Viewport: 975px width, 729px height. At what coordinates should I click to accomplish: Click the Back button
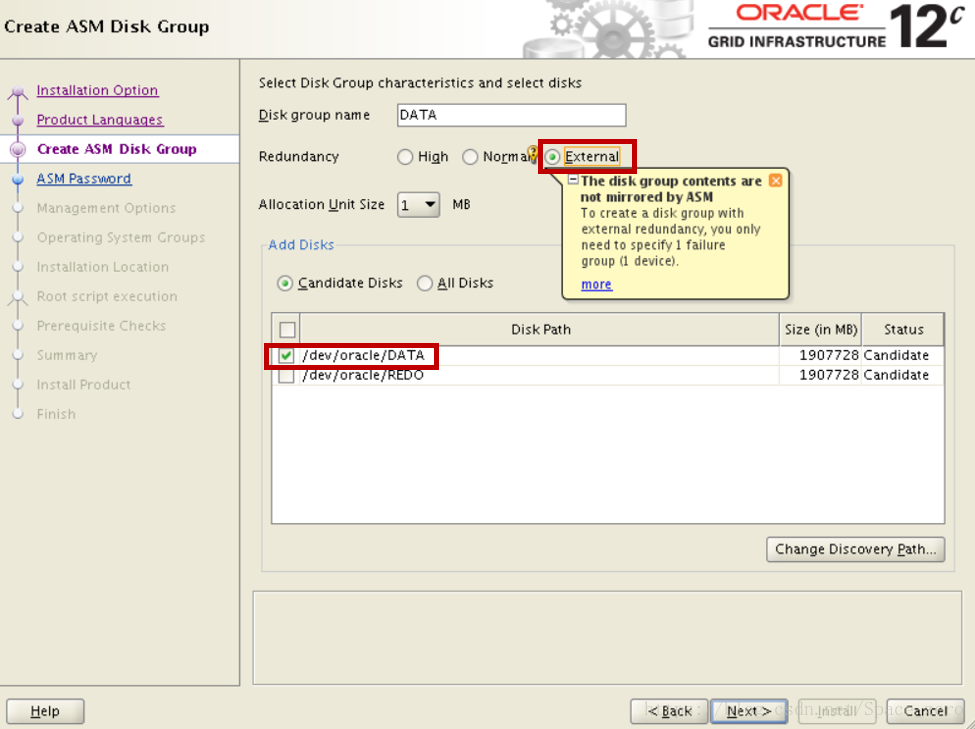click(669, 711)
